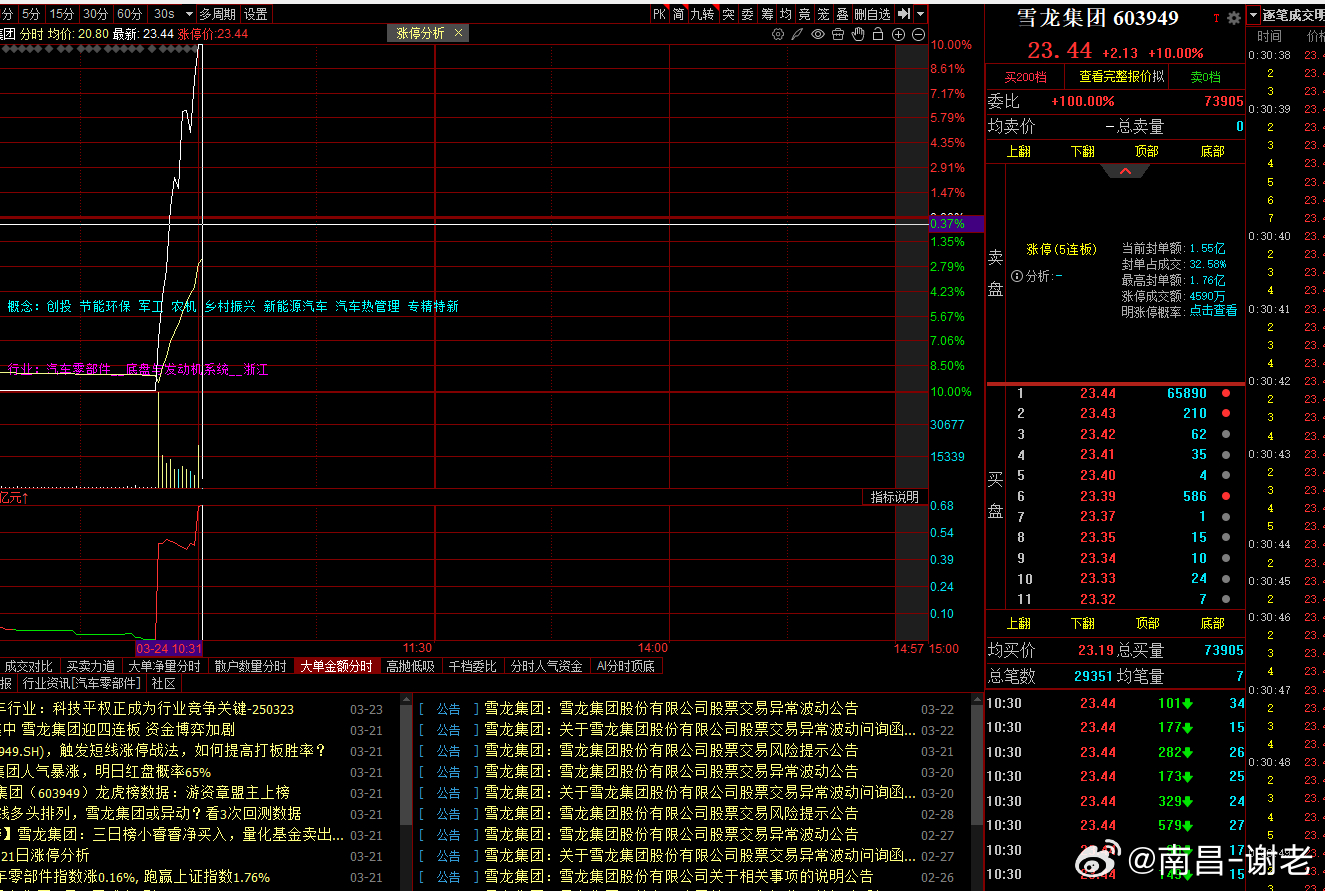Switch to the 千档委比 indicator tab
Viewport: 1325px width, 891px height.
pos(473,666)
